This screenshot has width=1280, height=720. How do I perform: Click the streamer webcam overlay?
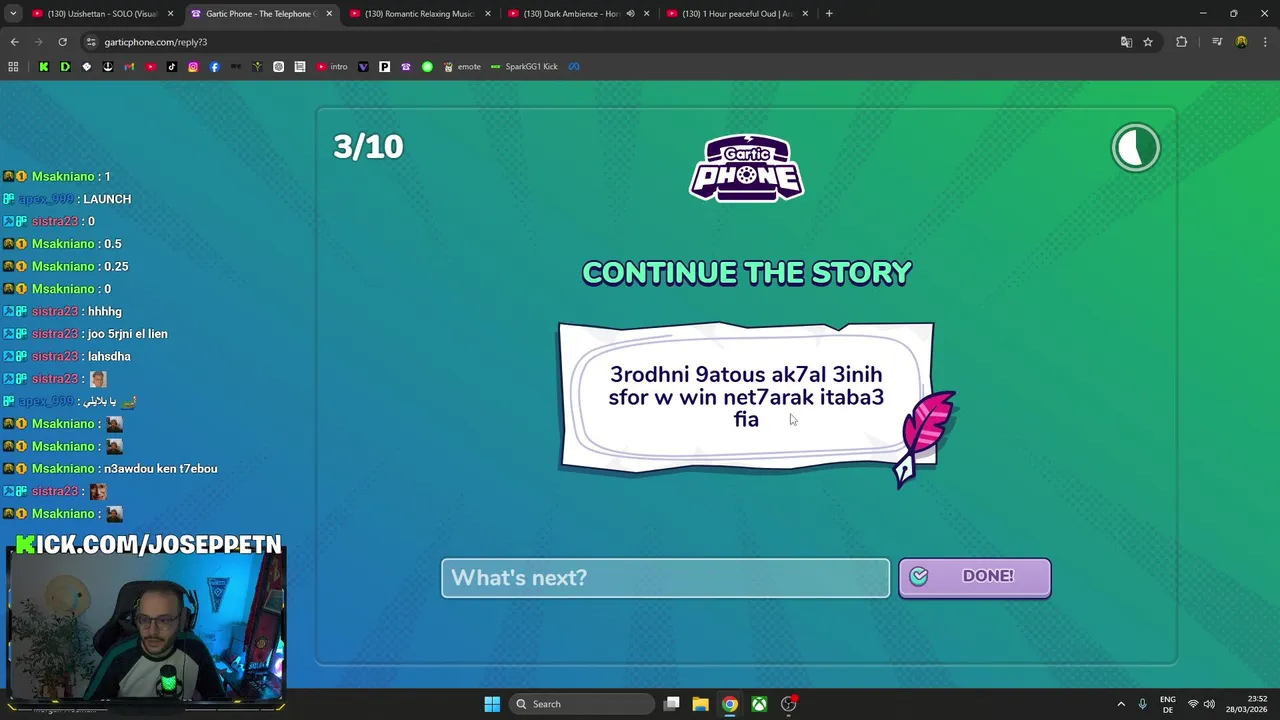pyautogui.click(x=146, y=625)
